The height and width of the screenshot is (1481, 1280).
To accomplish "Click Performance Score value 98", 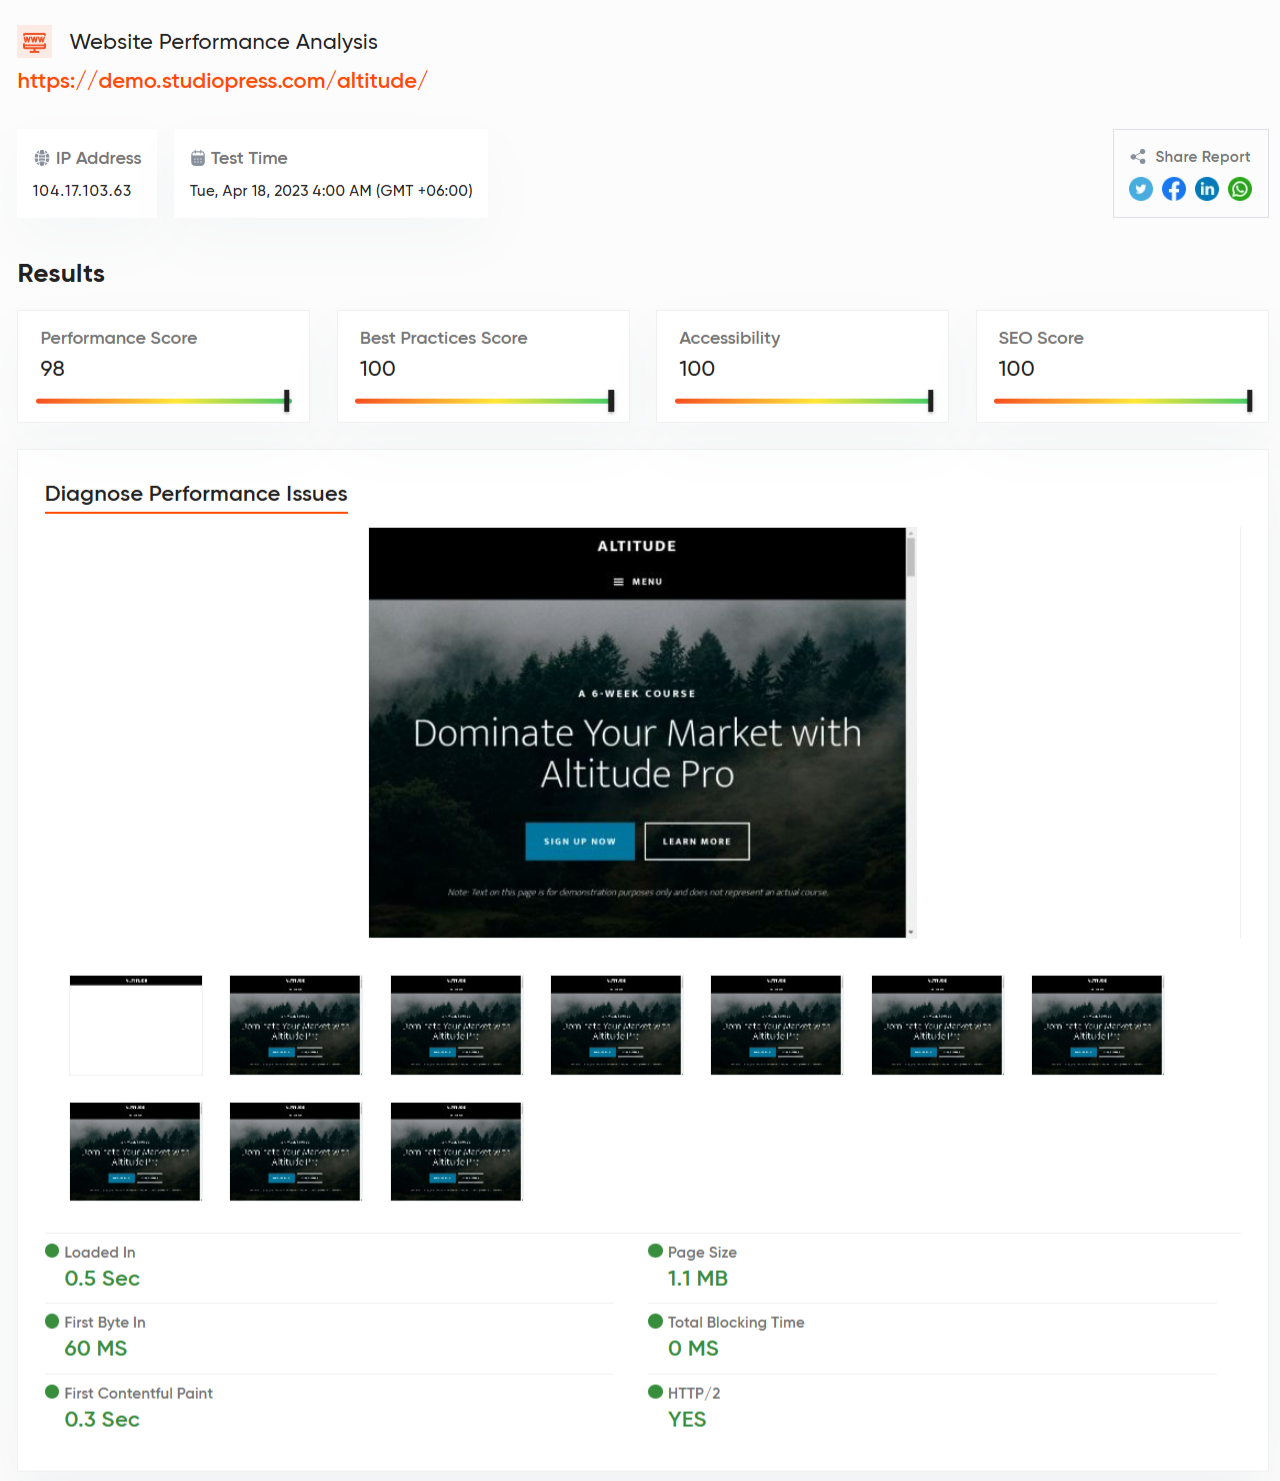I will pos(53,369).
